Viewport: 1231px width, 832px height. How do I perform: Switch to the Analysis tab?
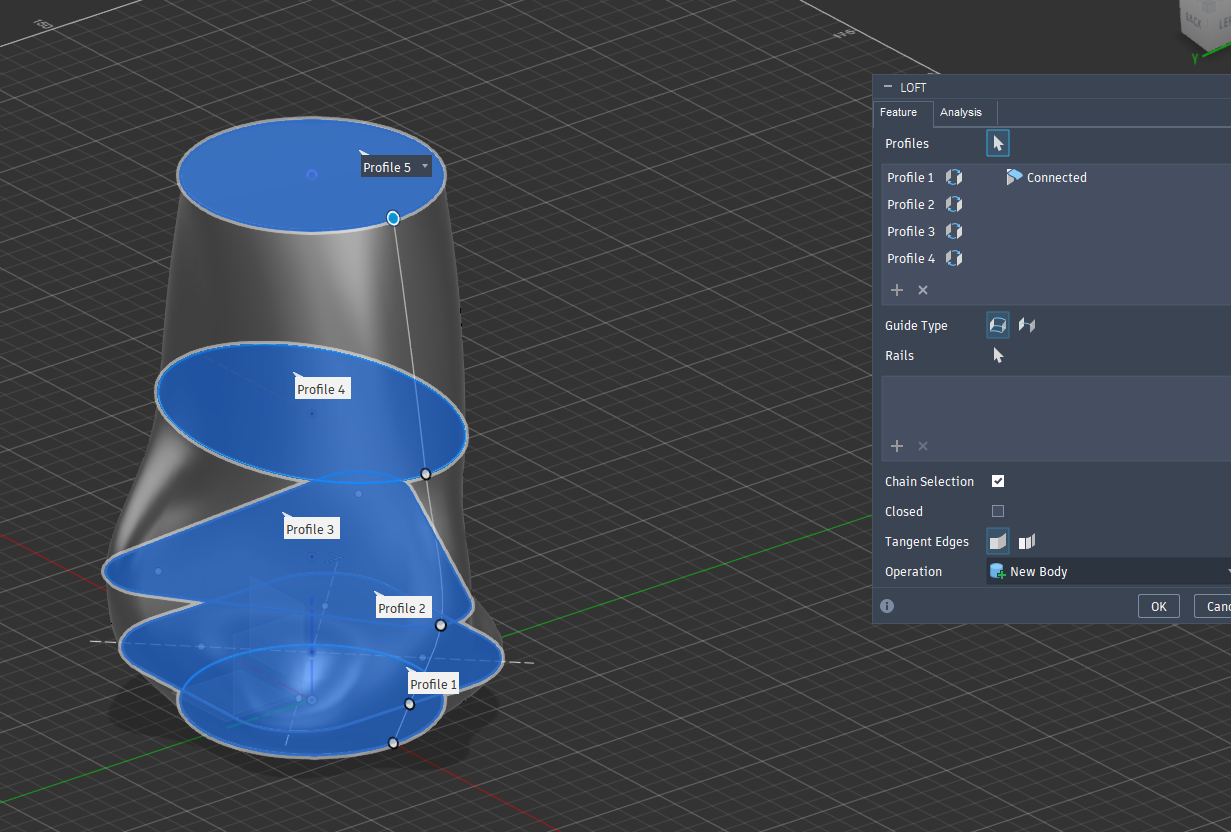coord(961,112)
